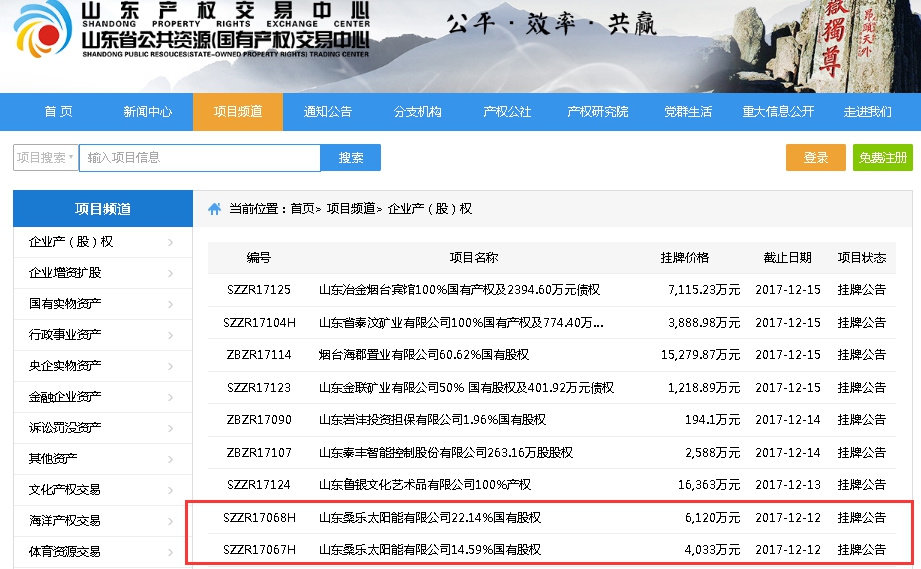The width and height of the screenshot is (921, 569).
Task: Select 行政事业资产 in the sidebar
Action: 65,335
